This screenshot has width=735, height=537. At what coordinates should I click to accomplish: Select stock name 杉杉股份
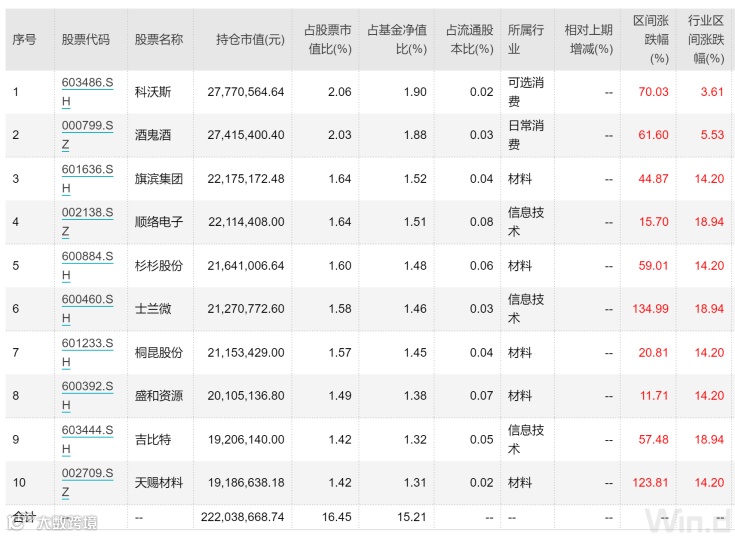point(159,266)
